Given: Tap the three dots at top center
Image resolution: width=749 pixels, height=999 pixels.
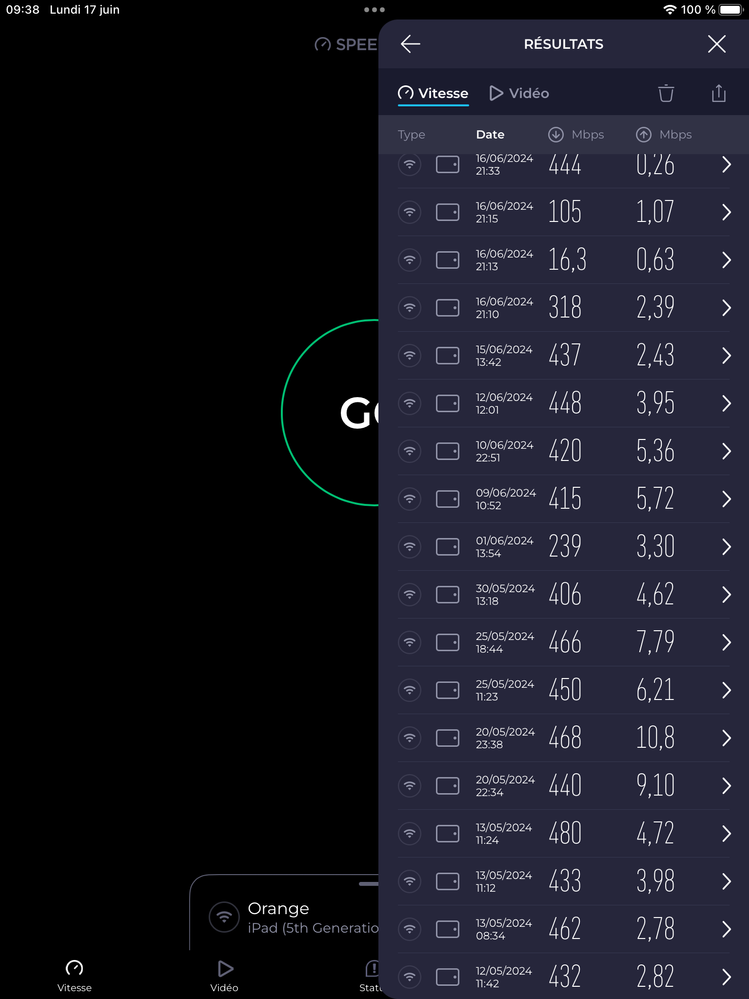Looking at the screenshot, I should pos(374,9).
